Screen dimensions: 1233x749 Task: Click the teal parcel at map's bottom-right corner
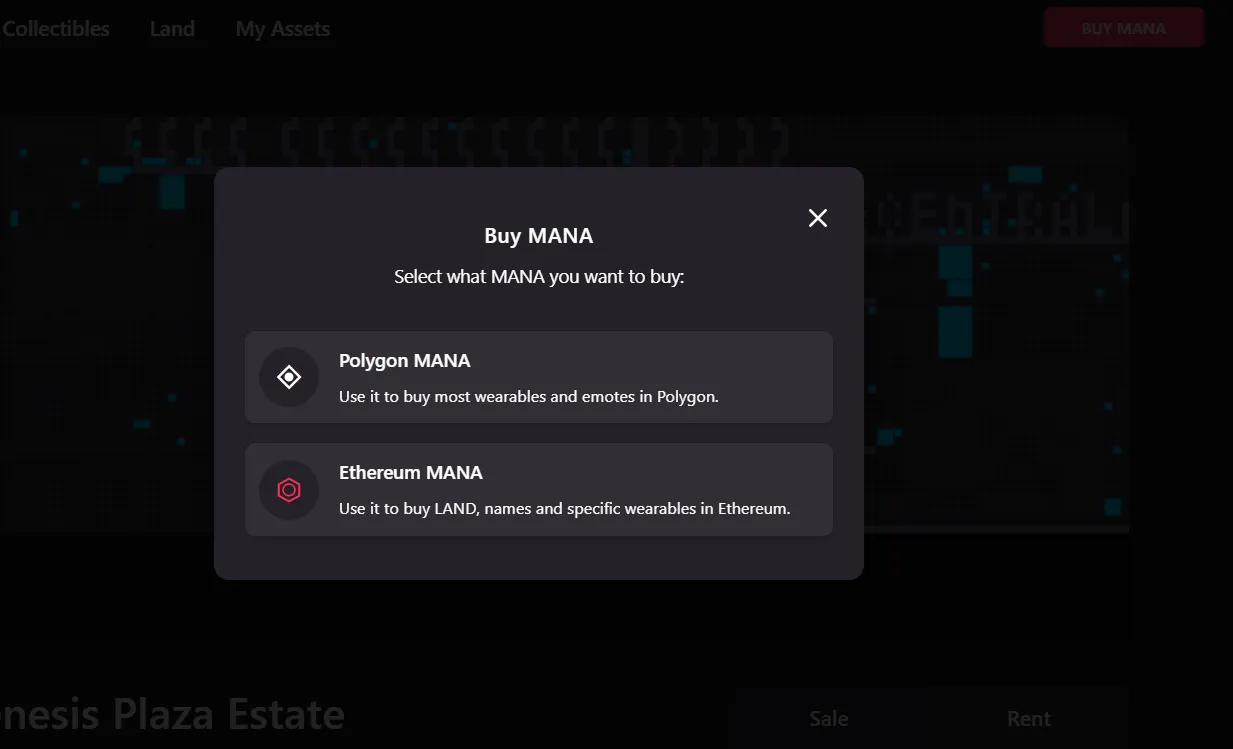coord(1112,507)
